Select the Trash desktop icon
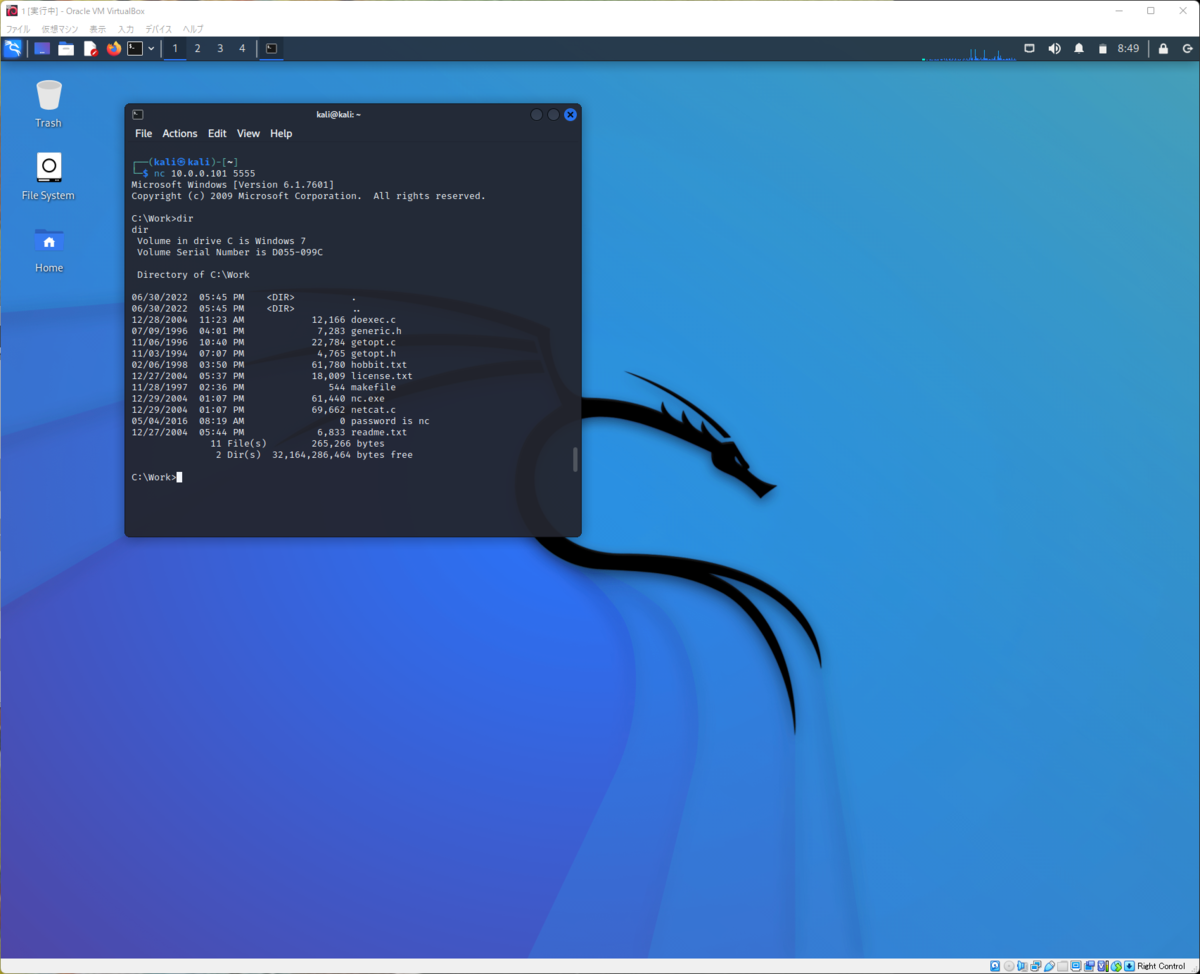 tap(48, 104)
